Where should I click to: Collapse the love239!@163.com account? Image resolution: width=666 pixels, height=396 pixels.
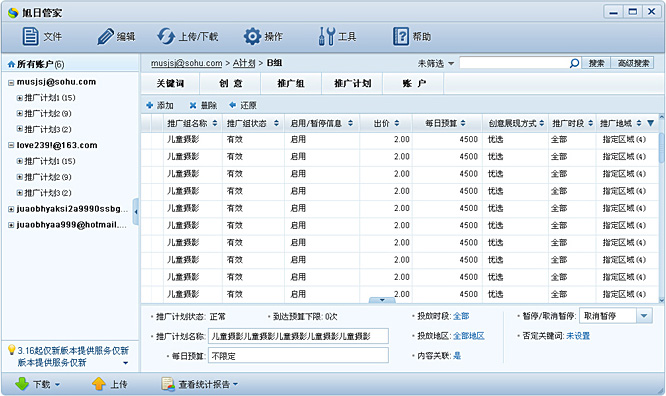[11, 146]
